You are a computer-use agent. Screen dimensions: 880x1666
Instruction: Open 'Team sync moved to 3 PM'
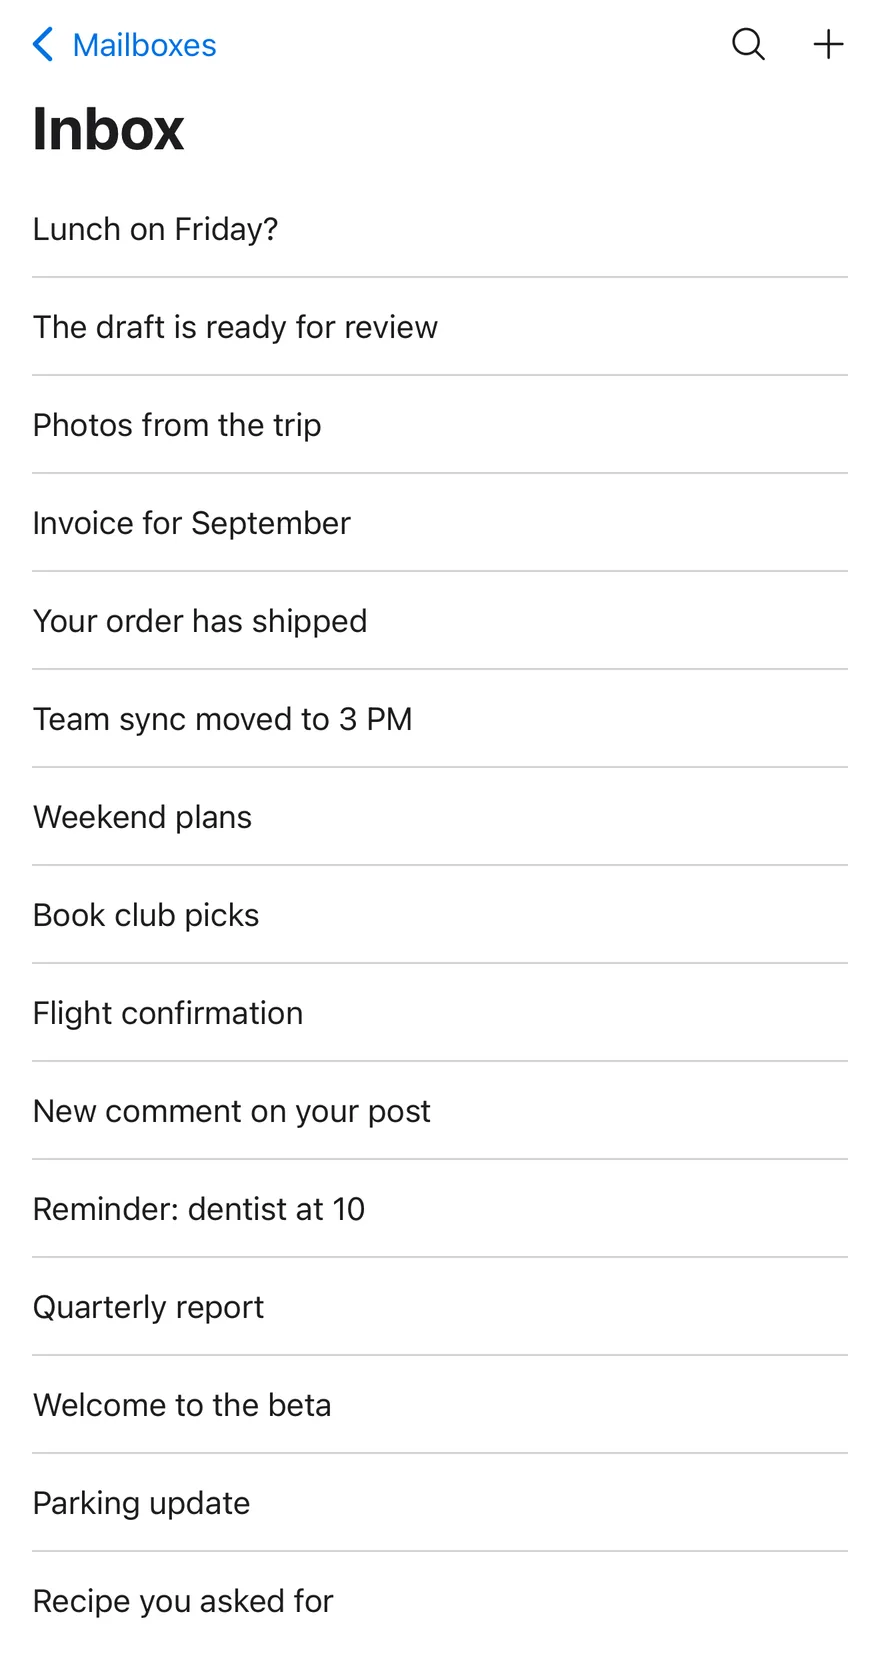coord(440,719)
